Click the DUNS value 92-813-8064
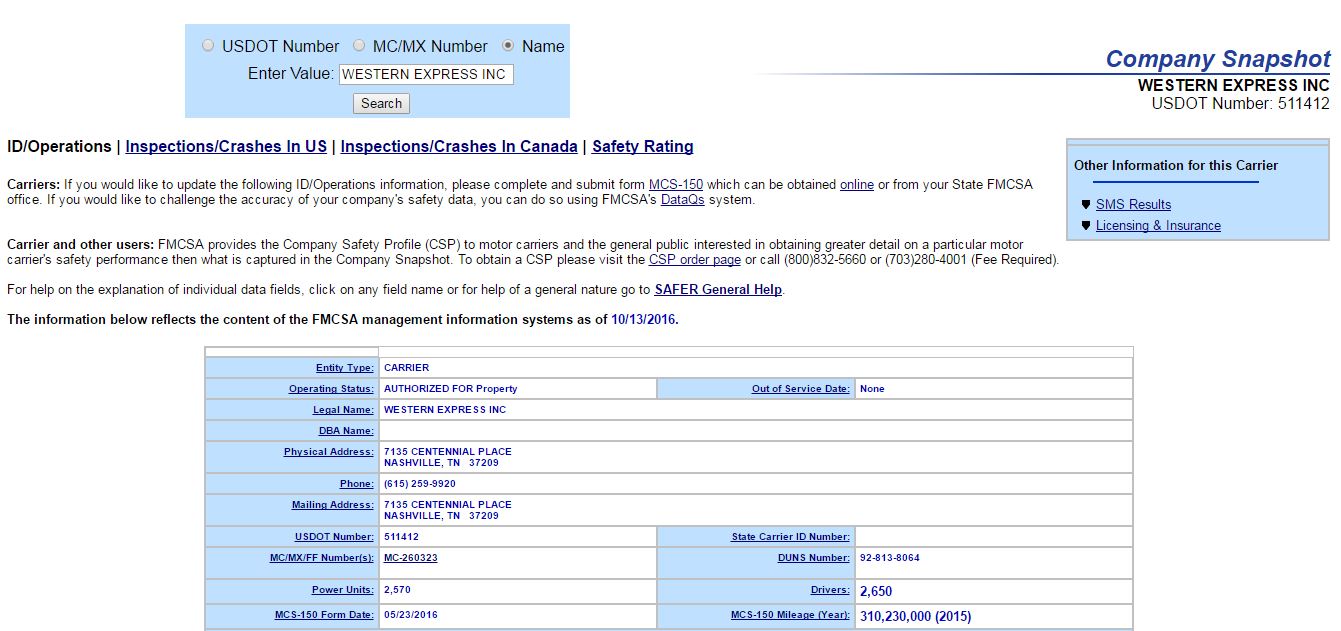 pyautogui.click(x=890, y=558)
